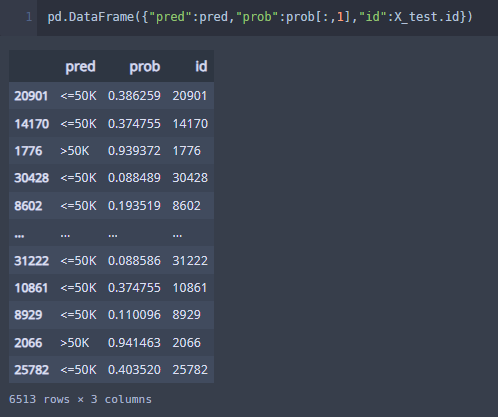Click the 'prob' column header
The height and width of the screenshot is (417, 498).
(145, 67)
